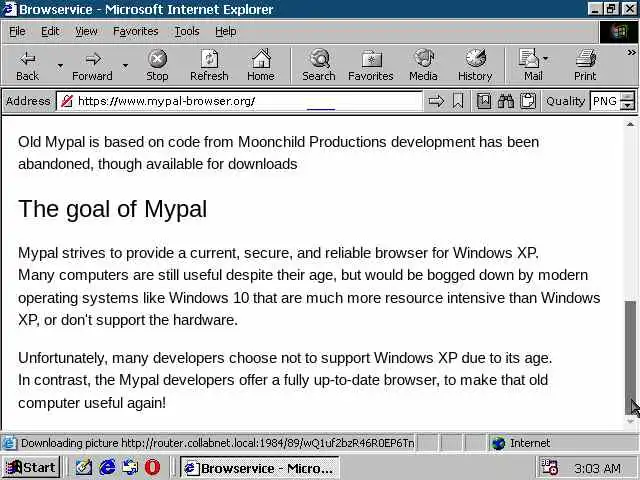Click the status bar page icon

click(9, 443)
